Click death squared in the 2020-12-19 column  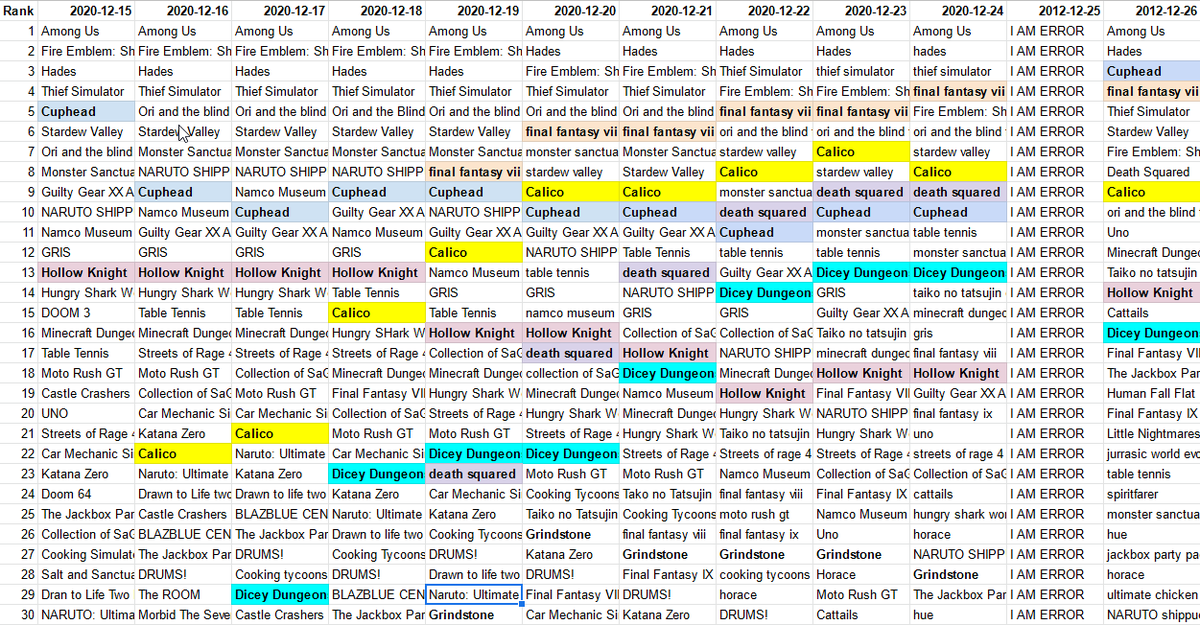475,473
